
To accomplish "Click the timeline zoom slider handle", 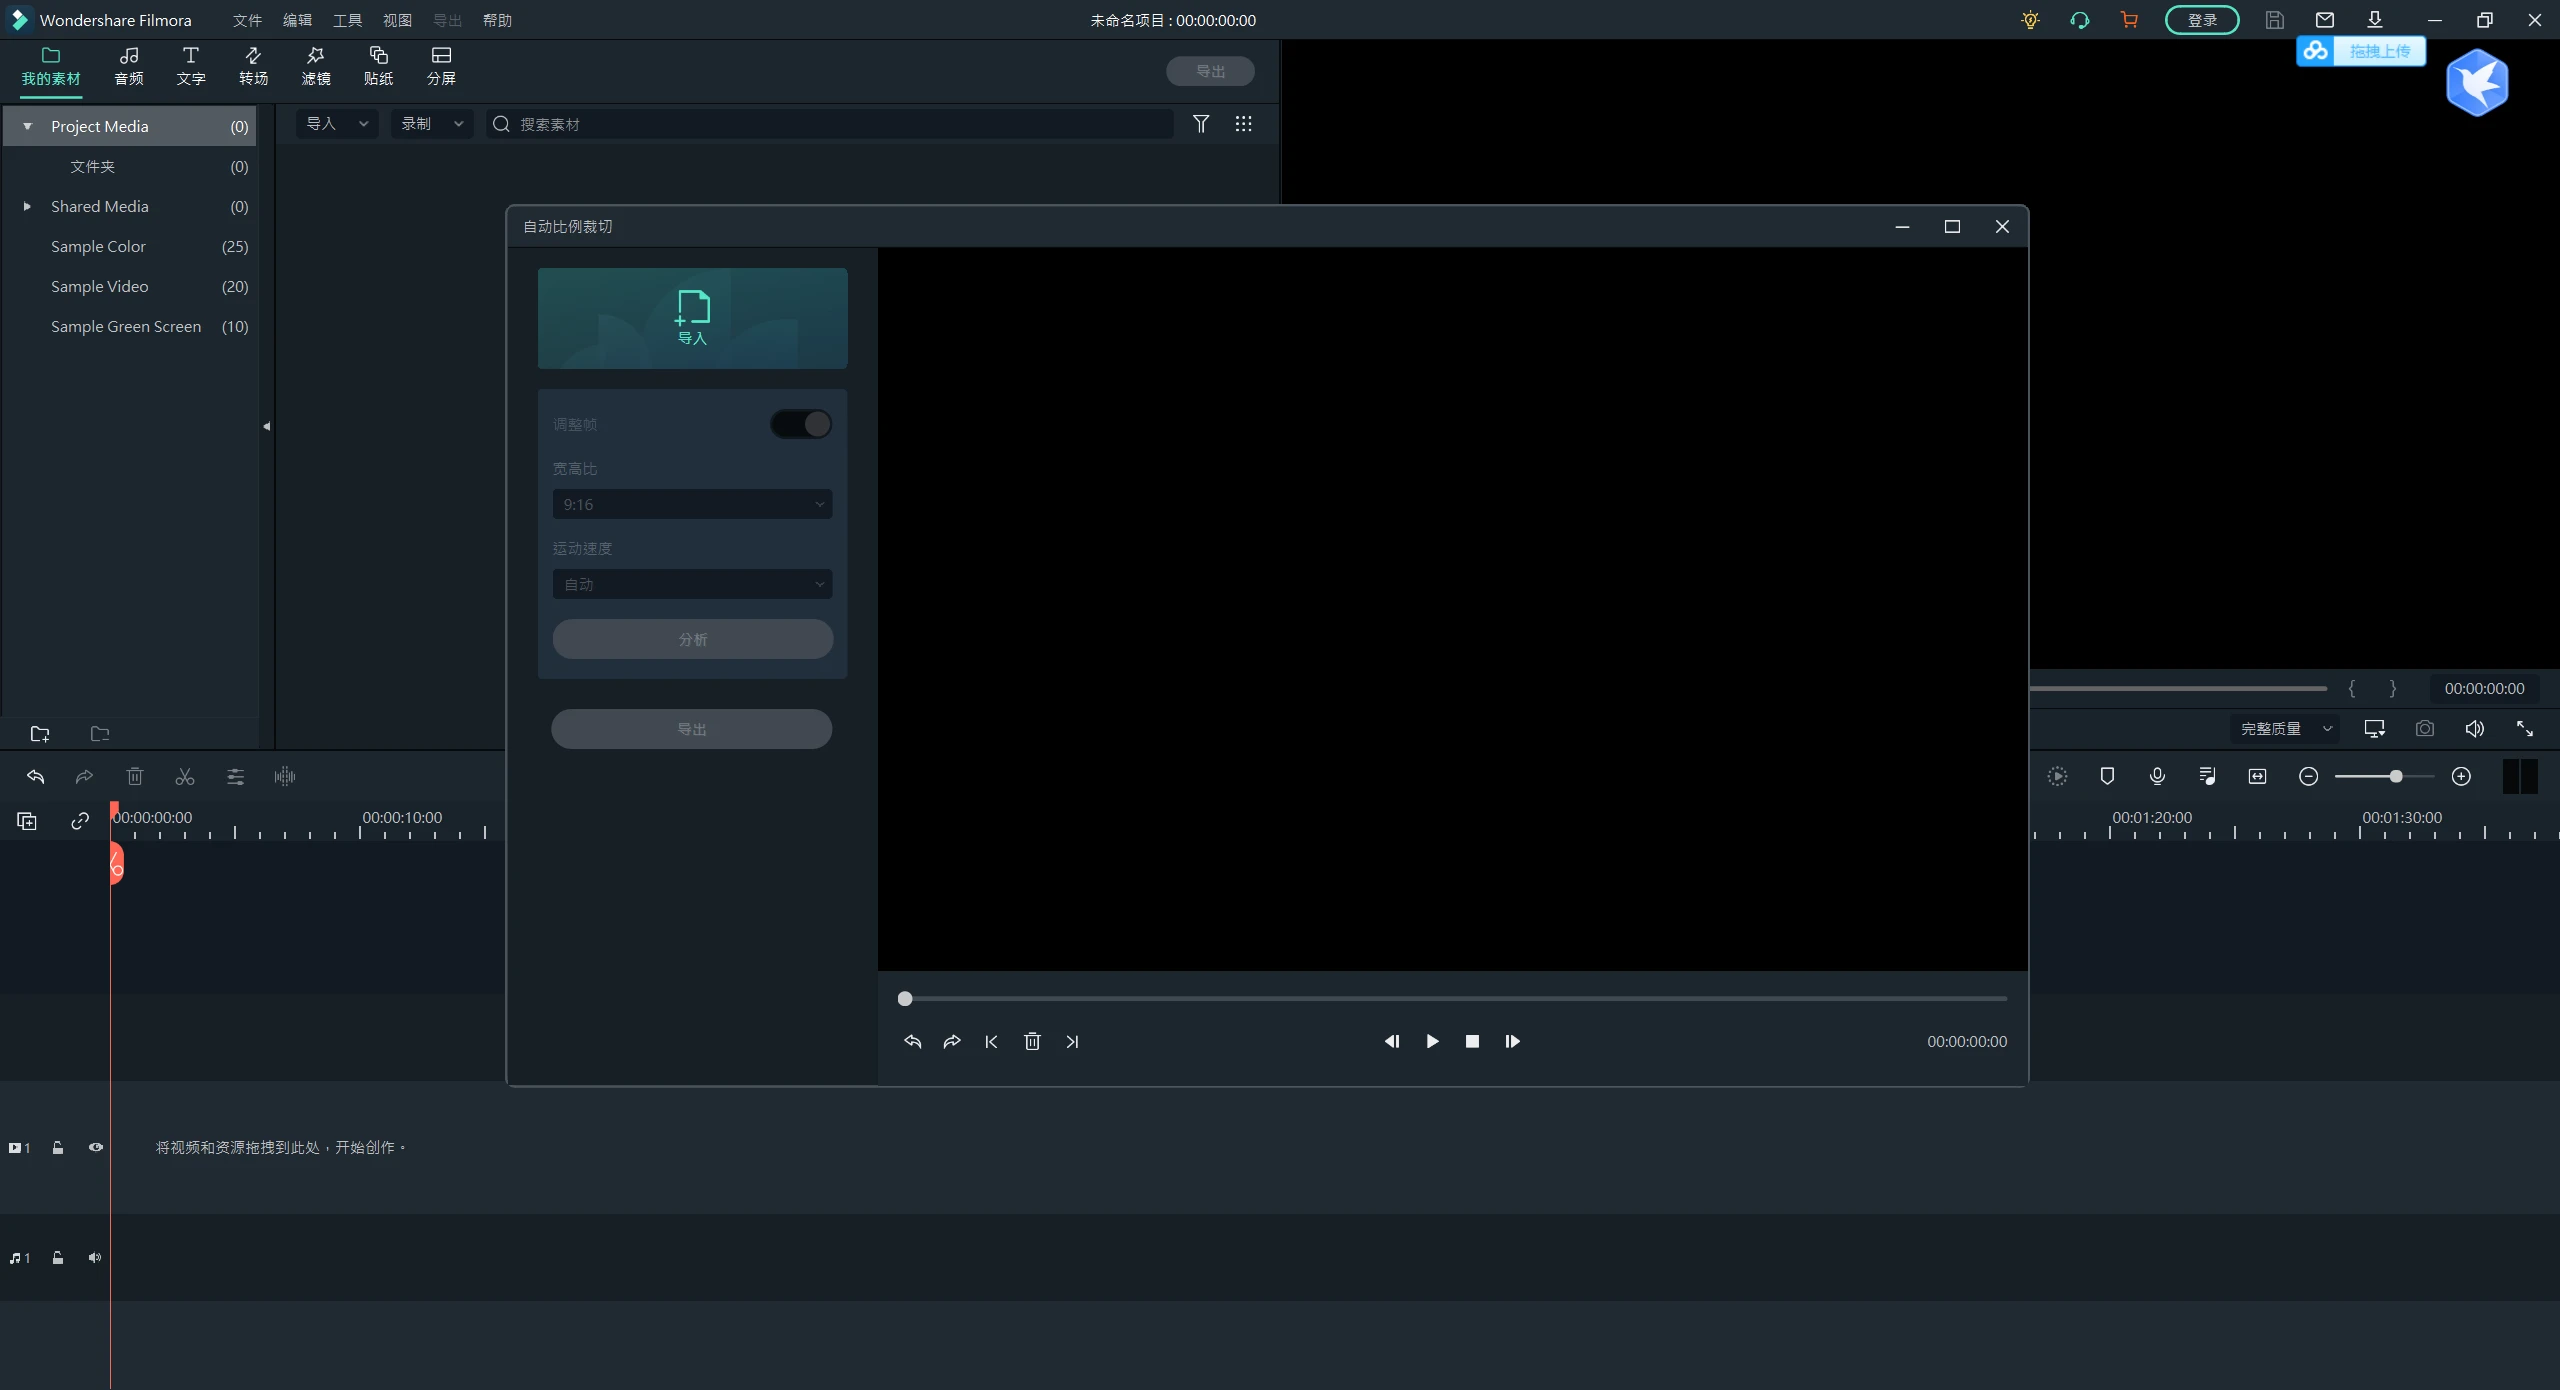I will pos(2396,776).
